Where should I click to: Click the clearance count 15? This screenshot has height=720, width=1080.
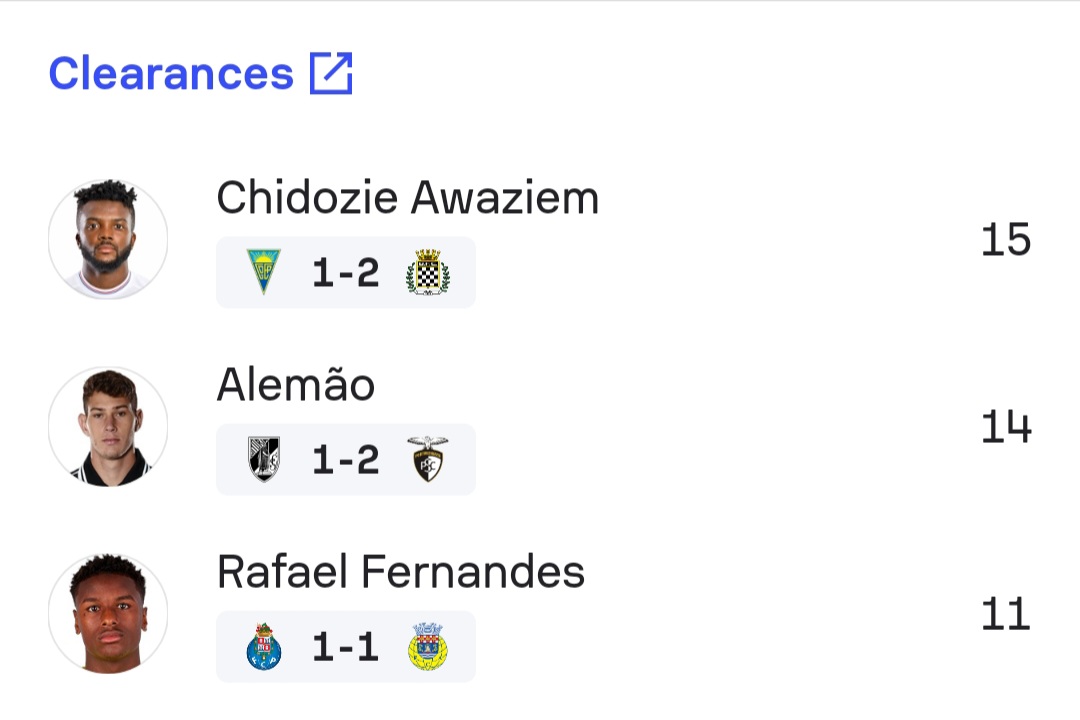pyautogui.click(x=1005, y=240)
